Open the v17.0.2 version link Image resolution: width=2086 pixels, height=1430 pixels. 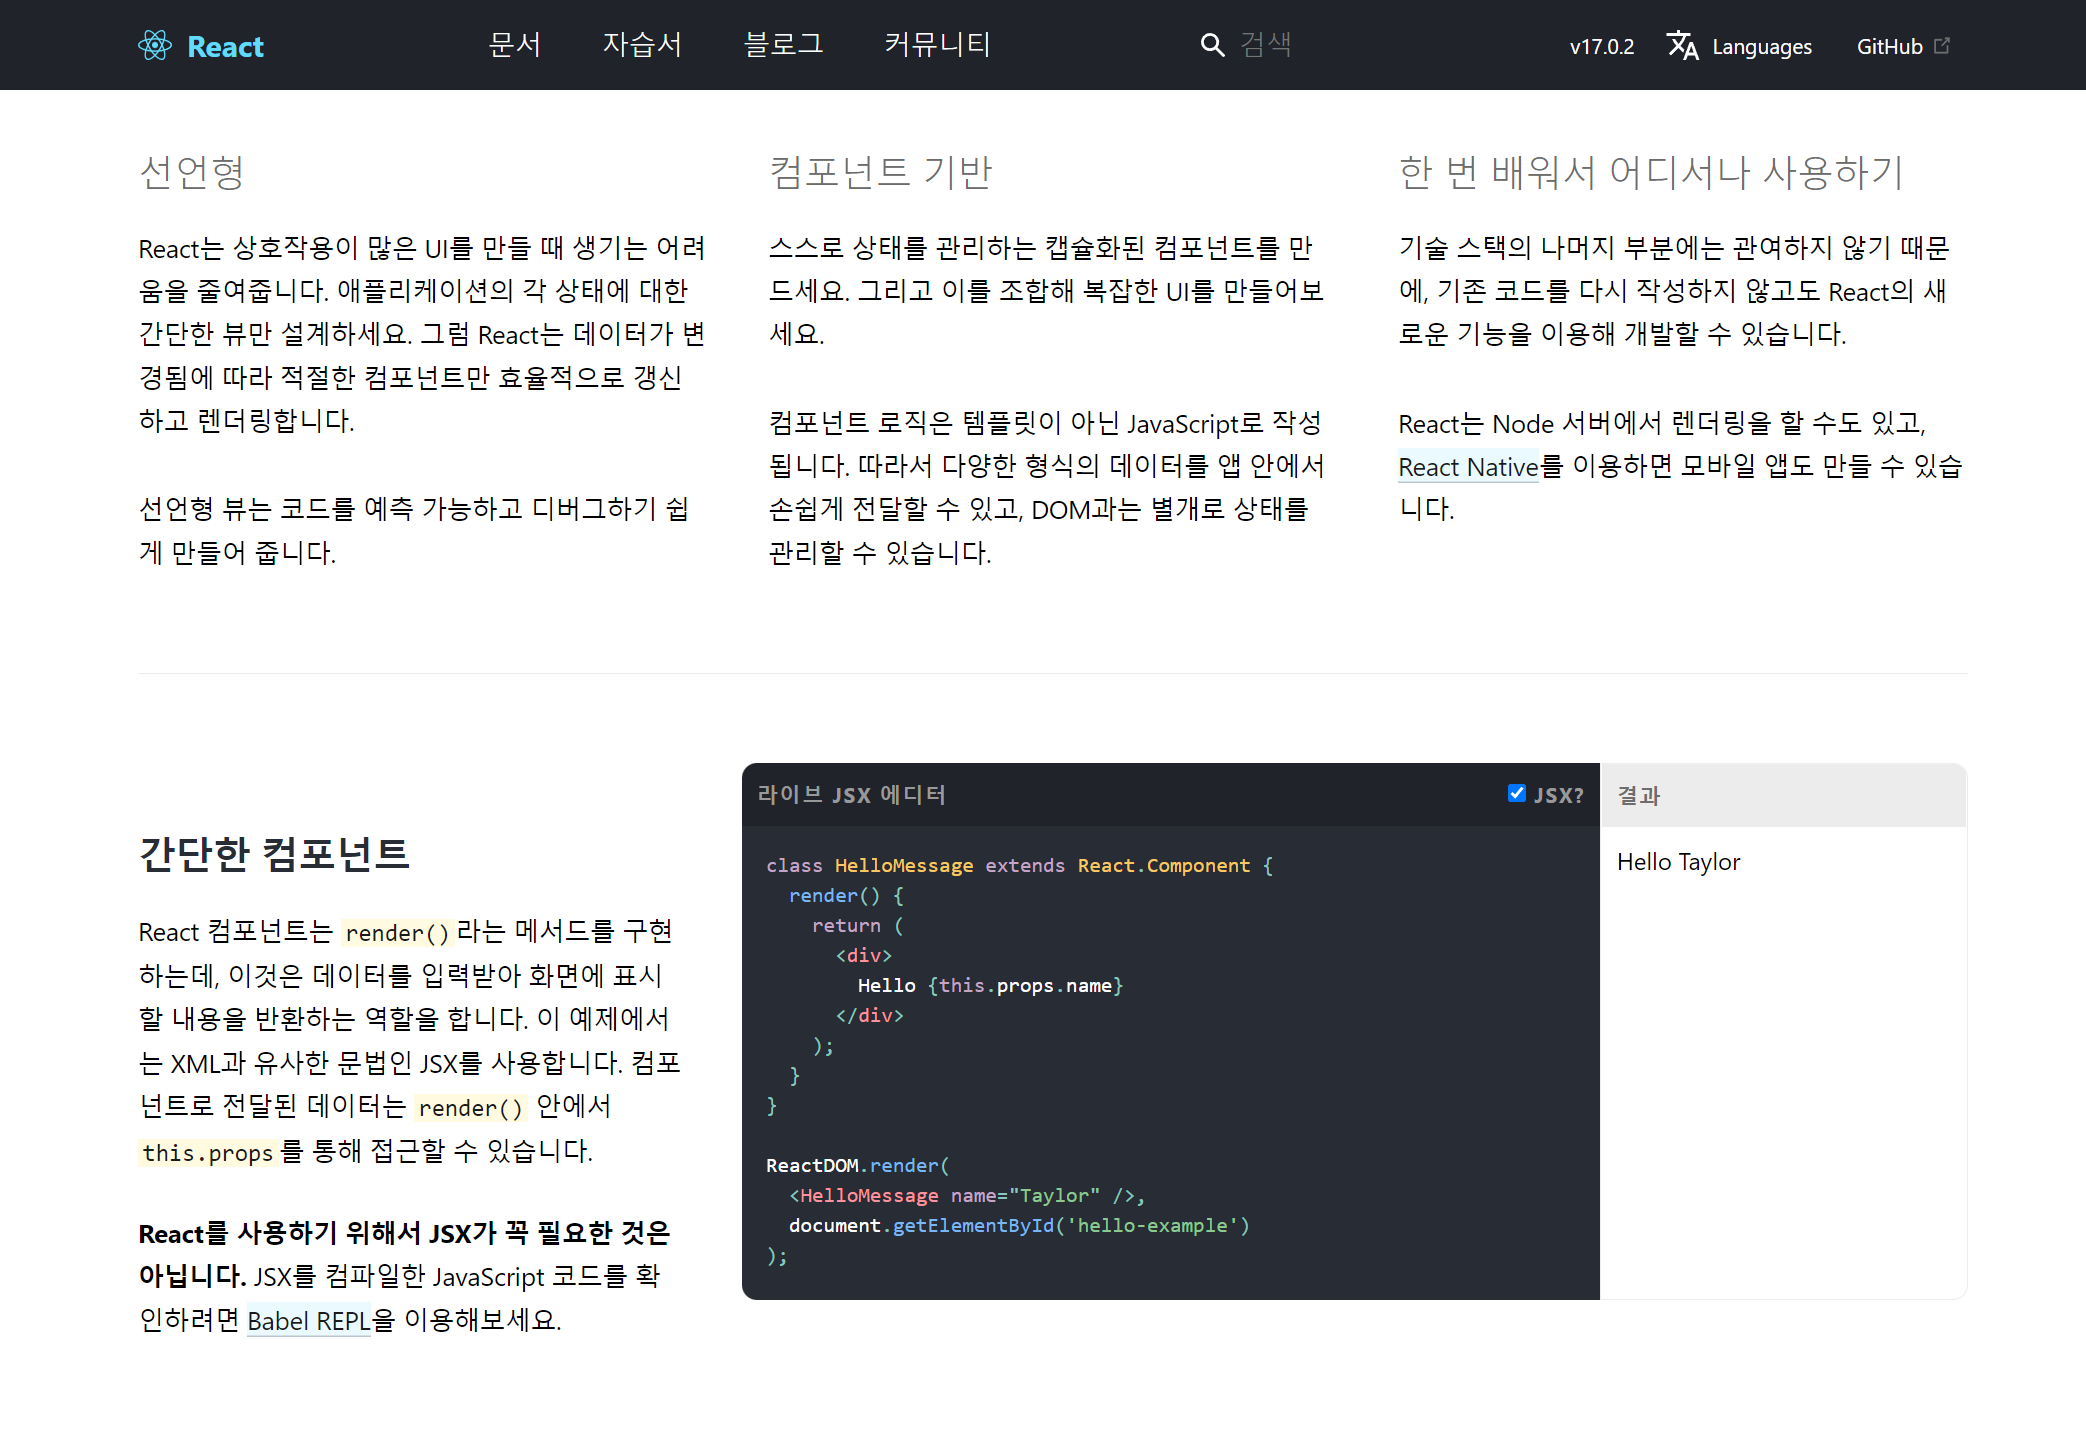(x=1602, y=46)
